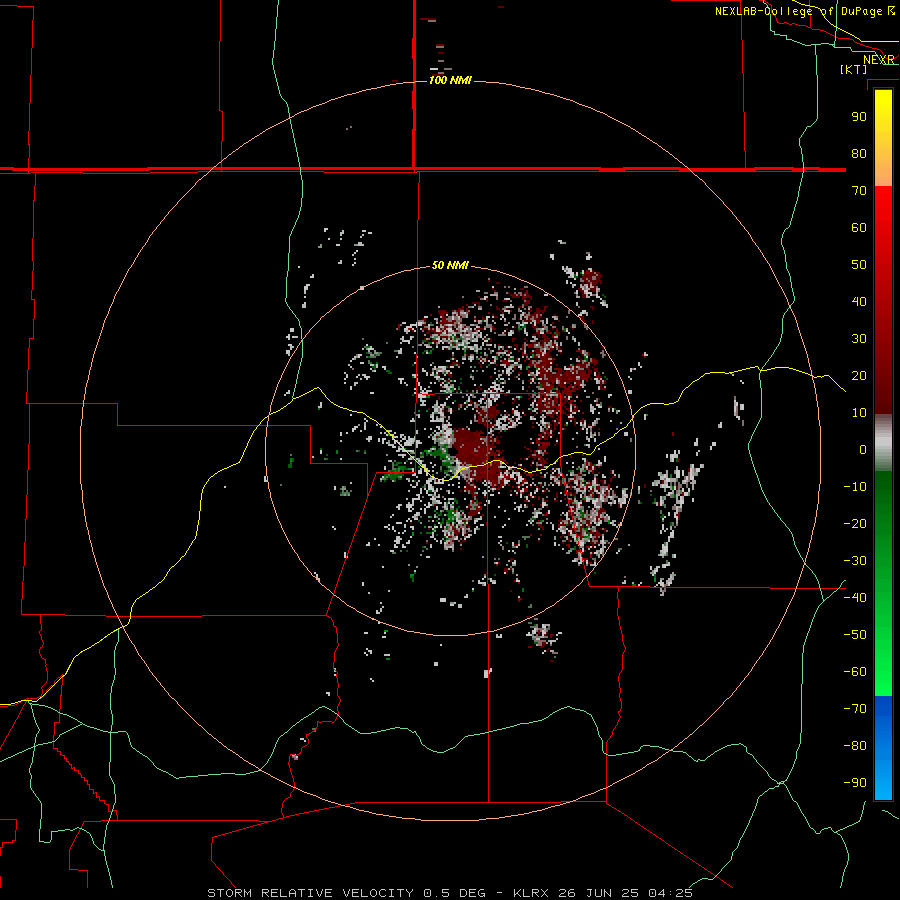Click the positive 30 scale label
The image size is (900, 900).
coord(859,339)
